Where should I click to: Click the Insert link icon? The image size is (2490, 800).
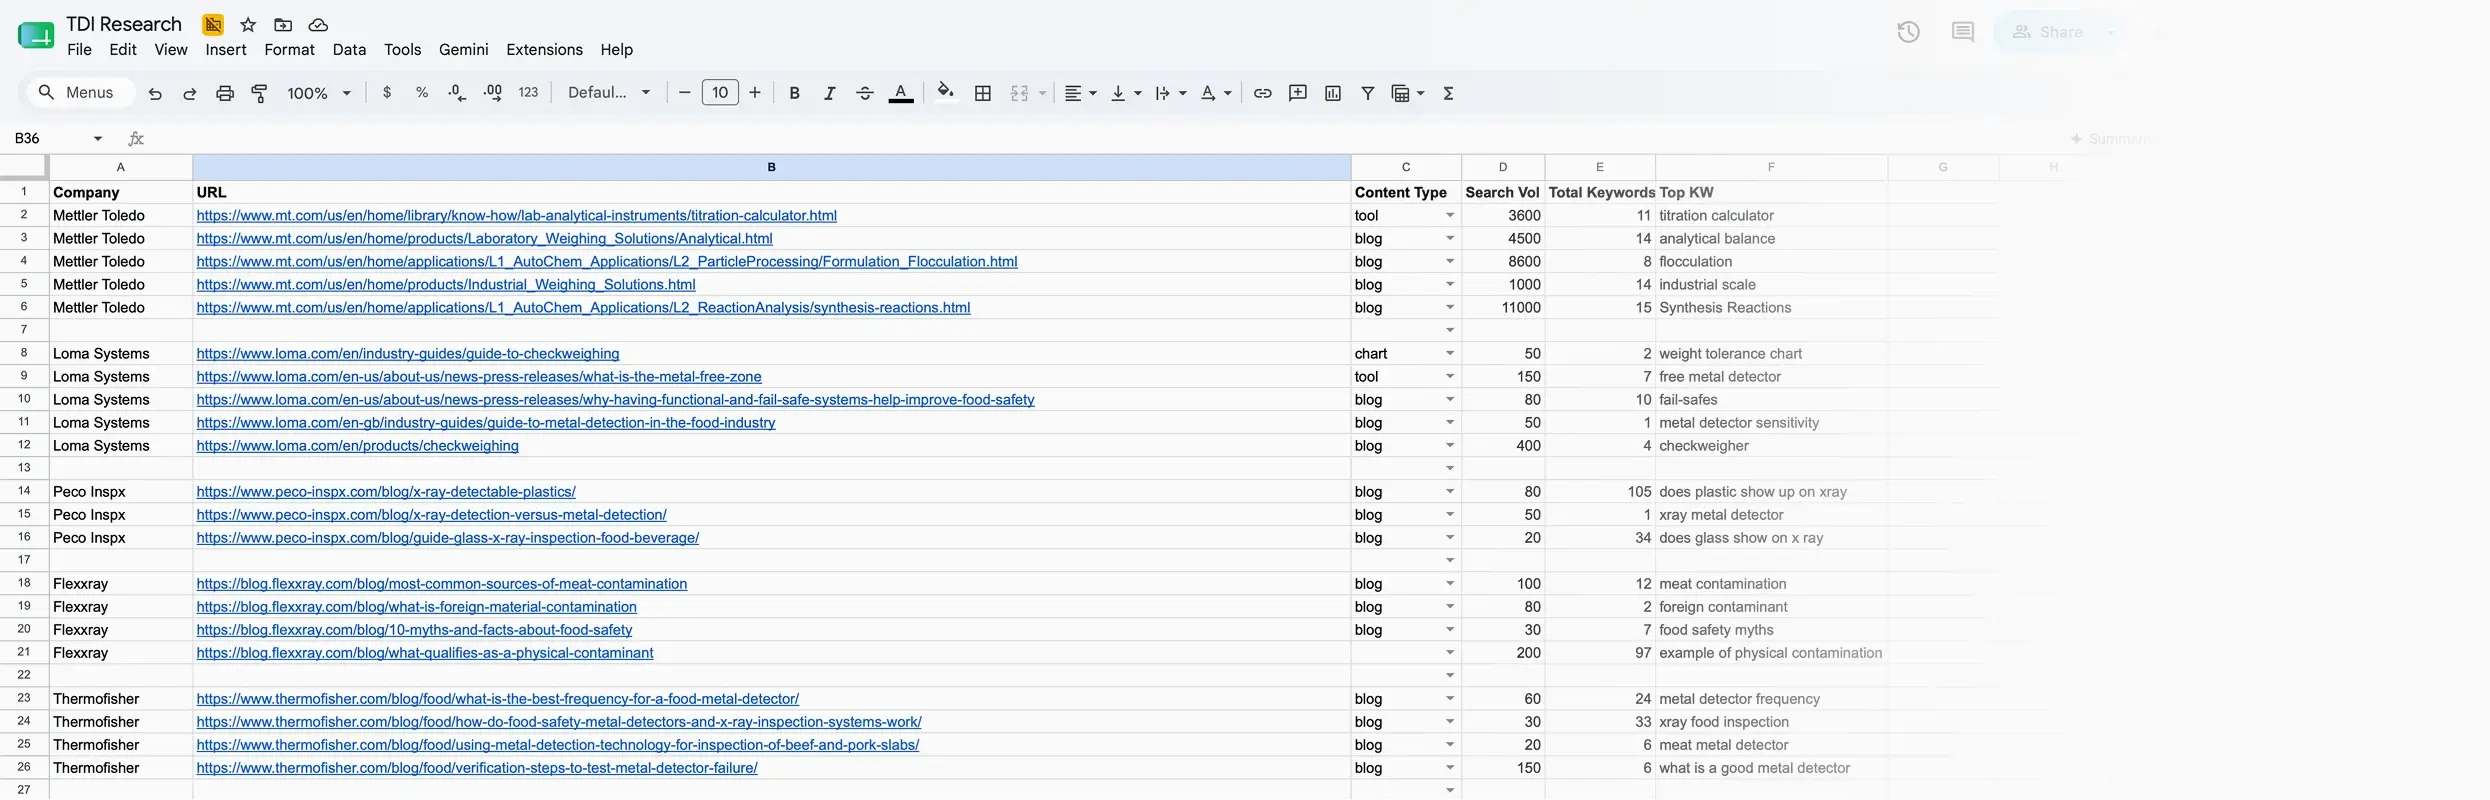coord(1263,93)
